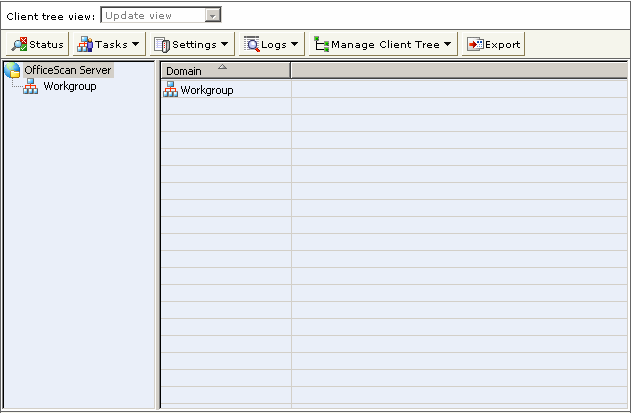The width and height of the screenshot is (631, 413).
Task: Click the Workgroup domain icon in the table
Action: [170, 90]
